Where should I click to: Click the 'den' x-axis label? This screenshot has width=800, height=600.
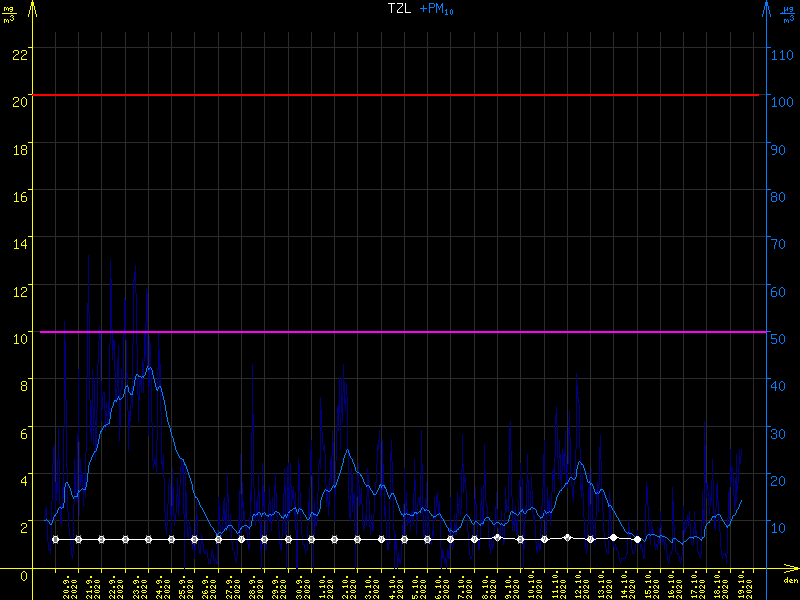point(790,581)
